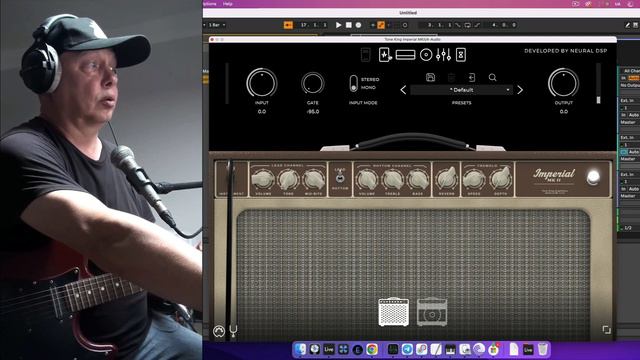Open the Default preset dropdown
Viewport: 640px width, 360px height.
[462, 90]
